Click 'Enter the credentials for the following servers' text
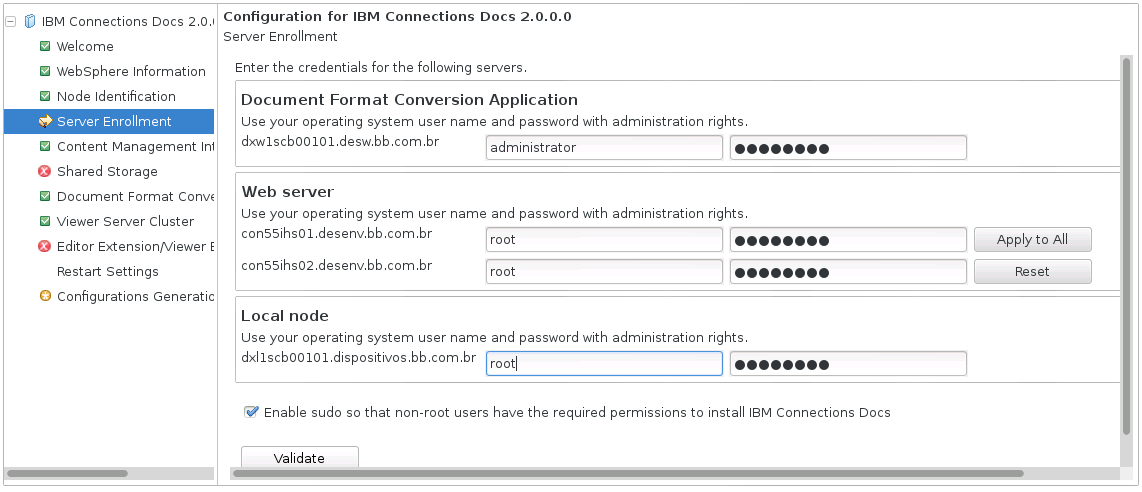 (381, 68)
